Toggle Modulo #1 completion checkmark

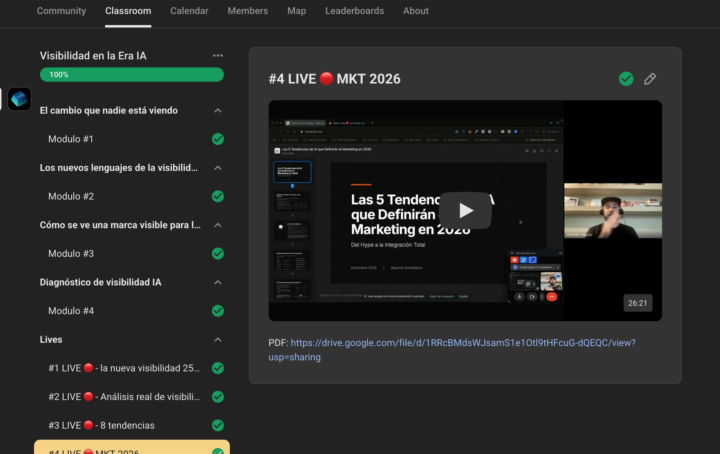click(218, 139)
